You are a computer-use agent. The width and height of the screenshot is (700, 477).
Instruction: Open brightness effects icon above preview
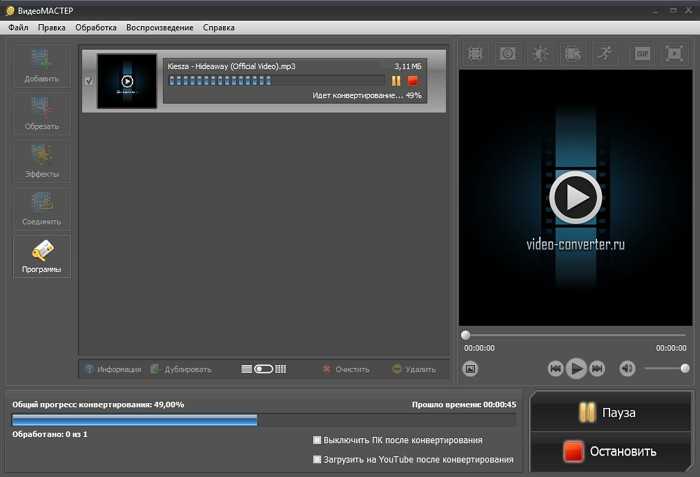tap(540, 54)
